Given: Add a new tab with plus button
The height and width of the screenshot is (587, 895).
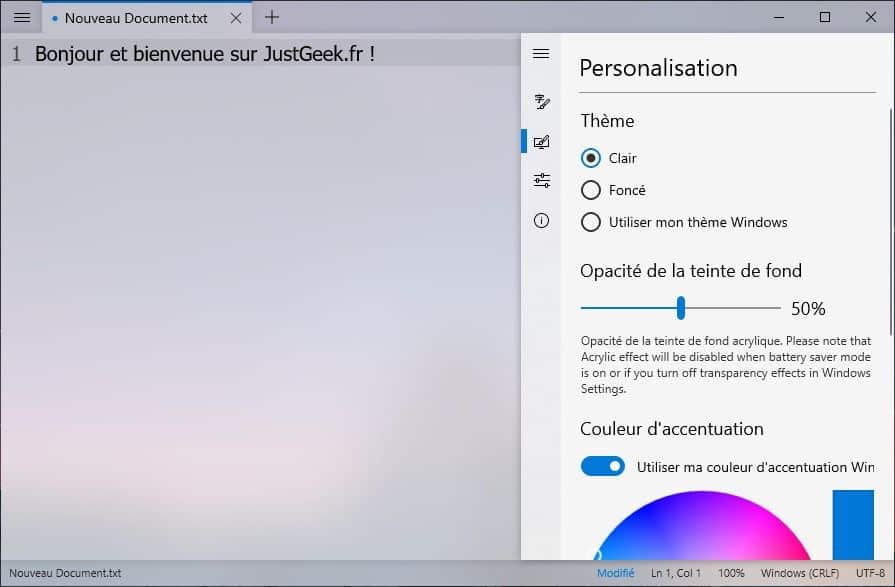Looking at the screenshot, I should tap(272, 17).
